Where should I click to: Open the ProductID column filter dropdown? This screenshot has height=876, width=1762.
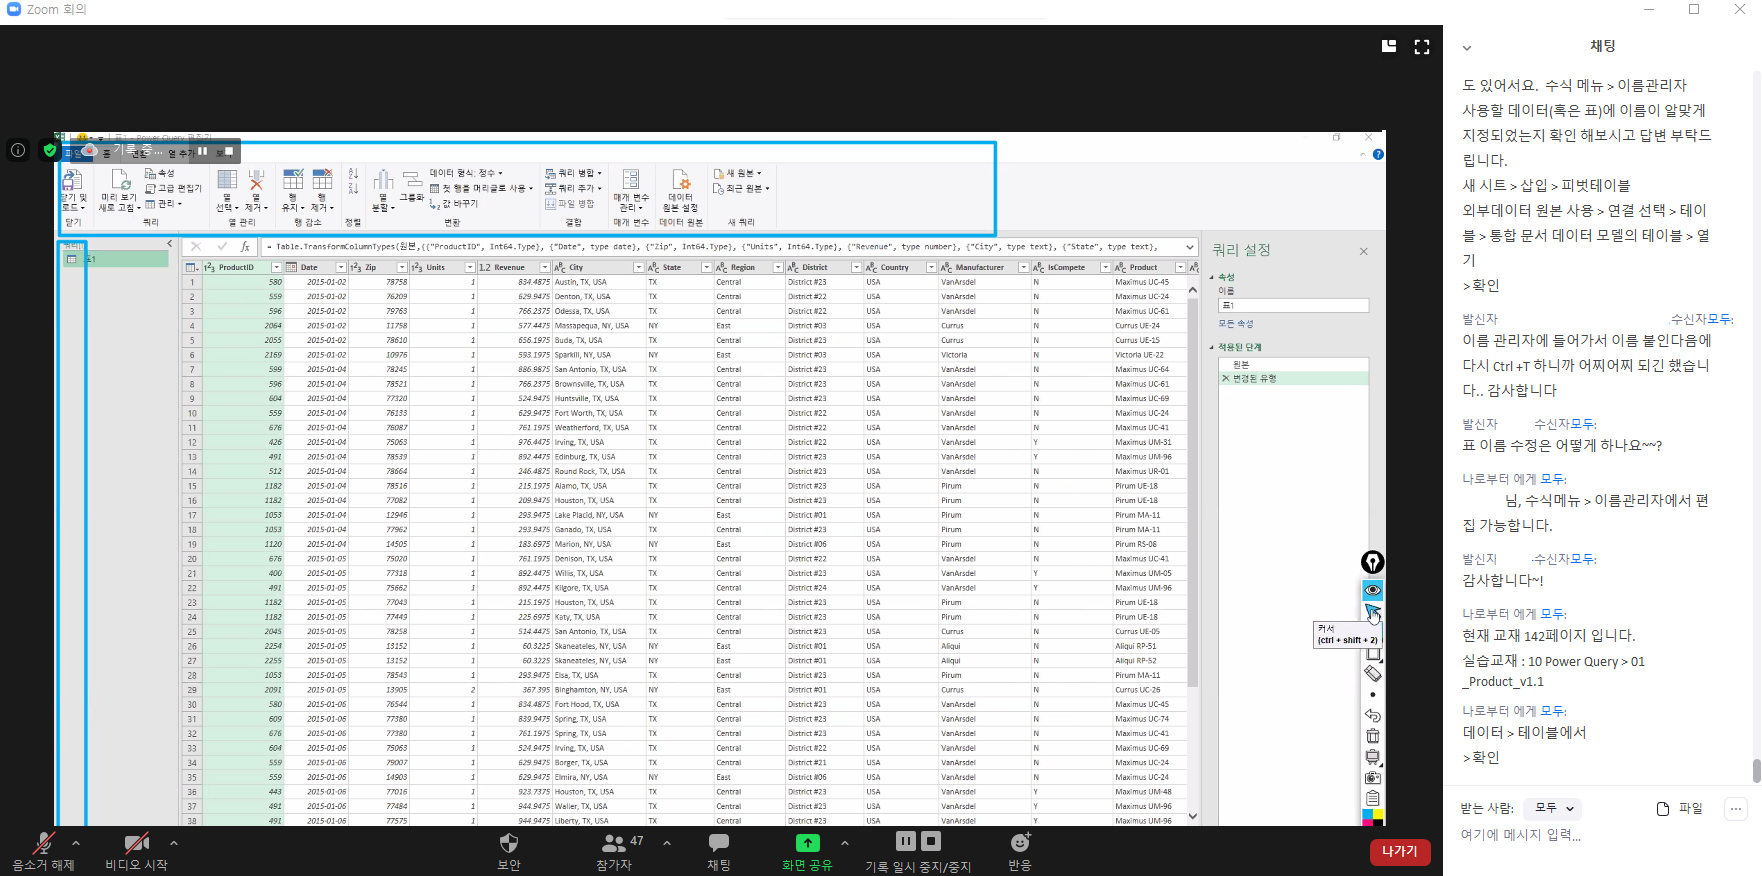(277, 268)
